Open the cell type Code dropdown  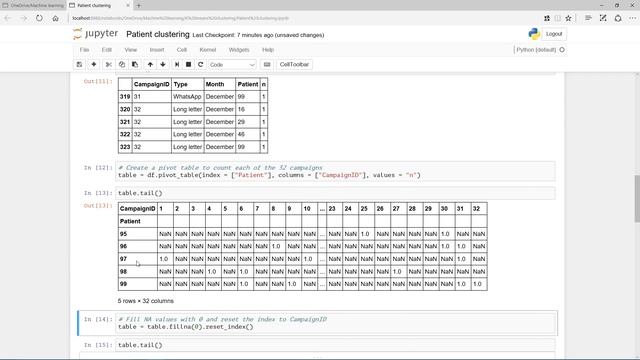232,64
